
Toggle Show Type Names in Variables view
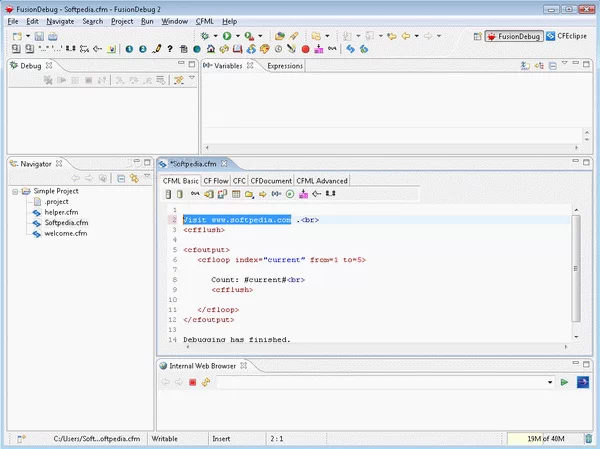[x=525, y=65]
